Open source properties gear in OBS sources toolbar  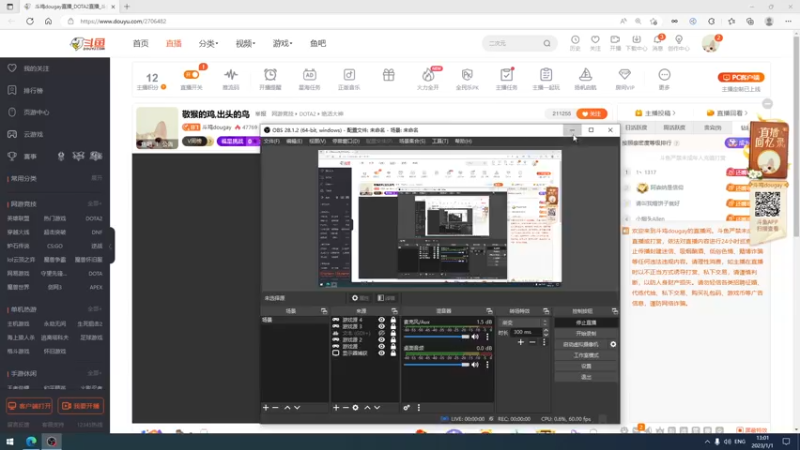[x=355, y=408]
